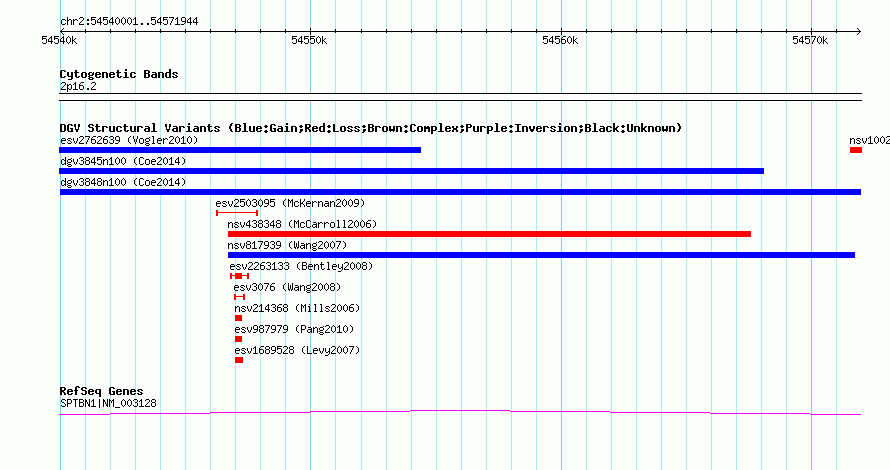The height and width of the screenshot is (470, 890).
Task: Click the 54540k ruler label
Action: coord(59,40)
